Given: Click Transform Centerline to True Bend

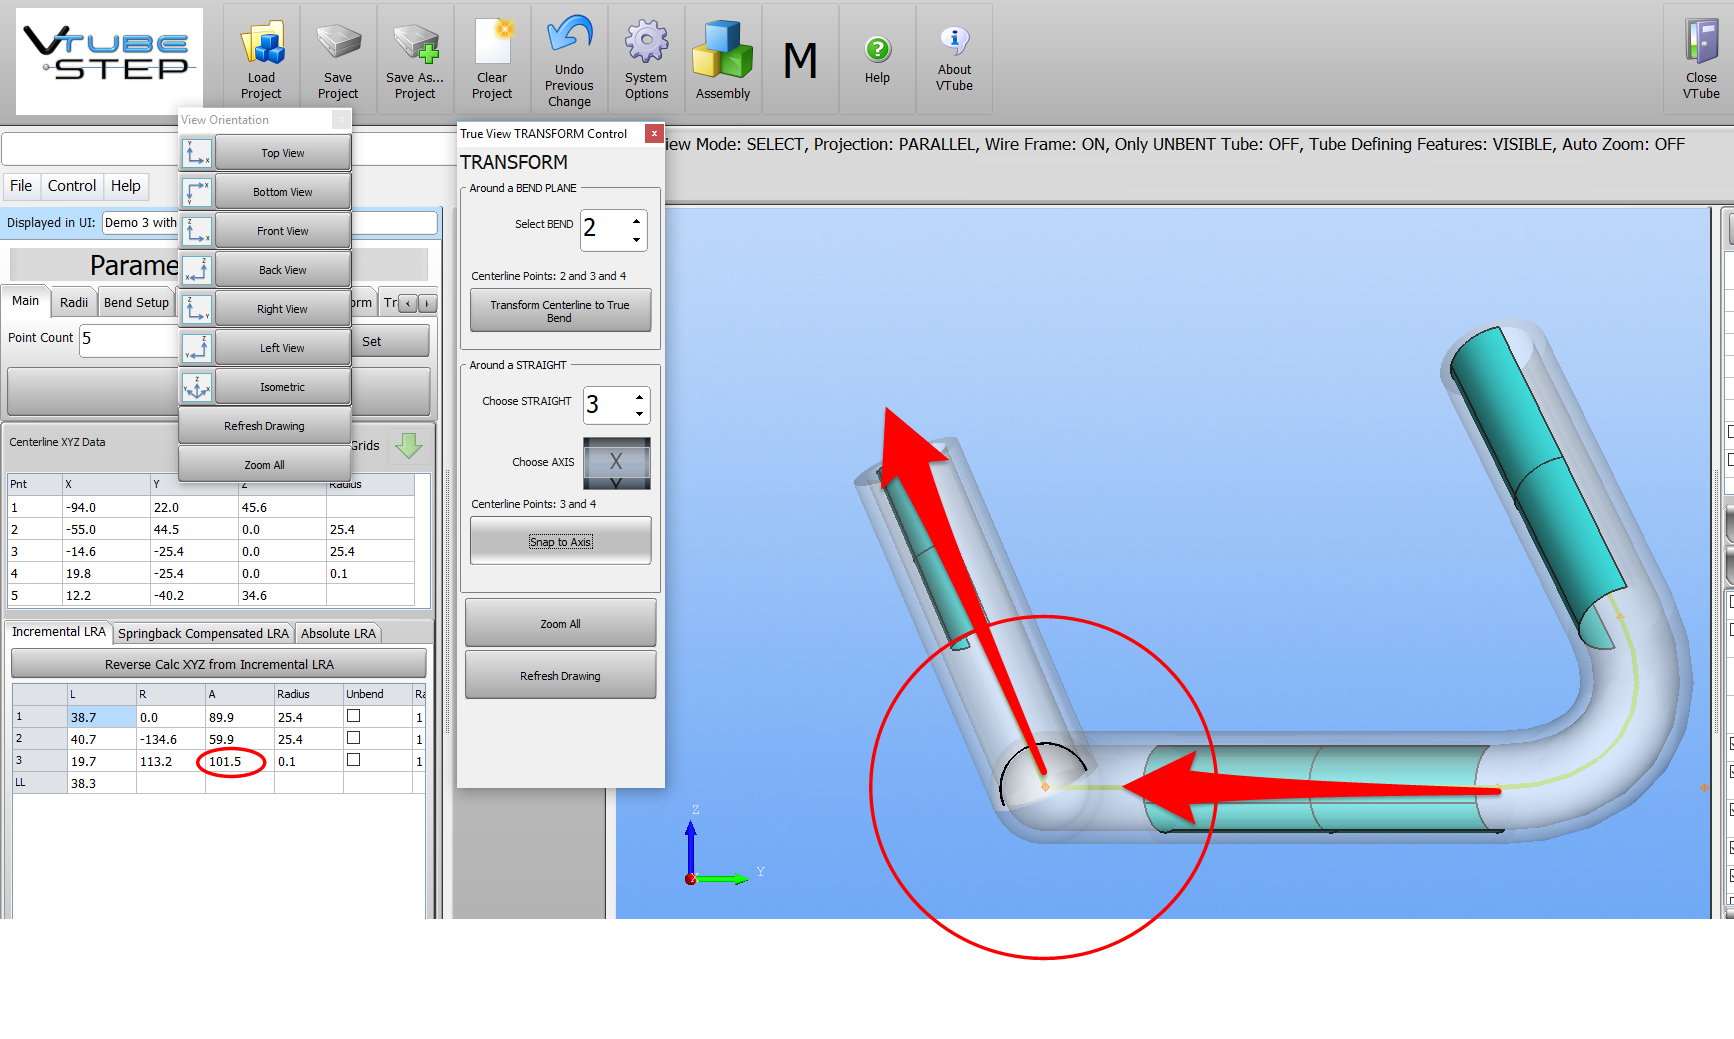Looking at the screenshot, I should tap(560, 311).
